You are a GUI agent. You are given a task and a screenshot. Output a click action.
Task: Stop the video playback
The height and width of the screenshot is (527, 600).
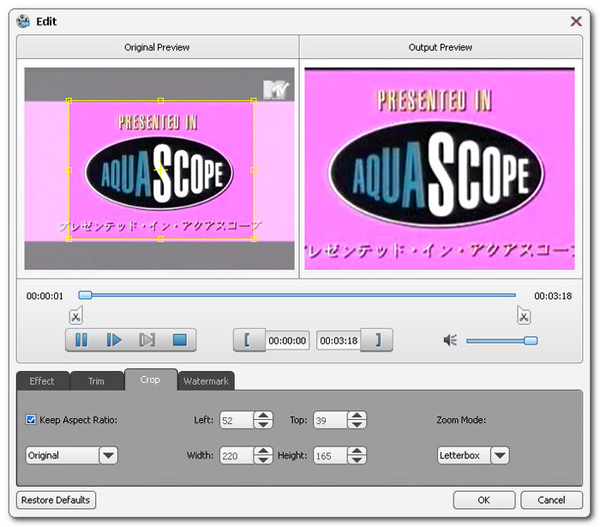click(180, 340)
